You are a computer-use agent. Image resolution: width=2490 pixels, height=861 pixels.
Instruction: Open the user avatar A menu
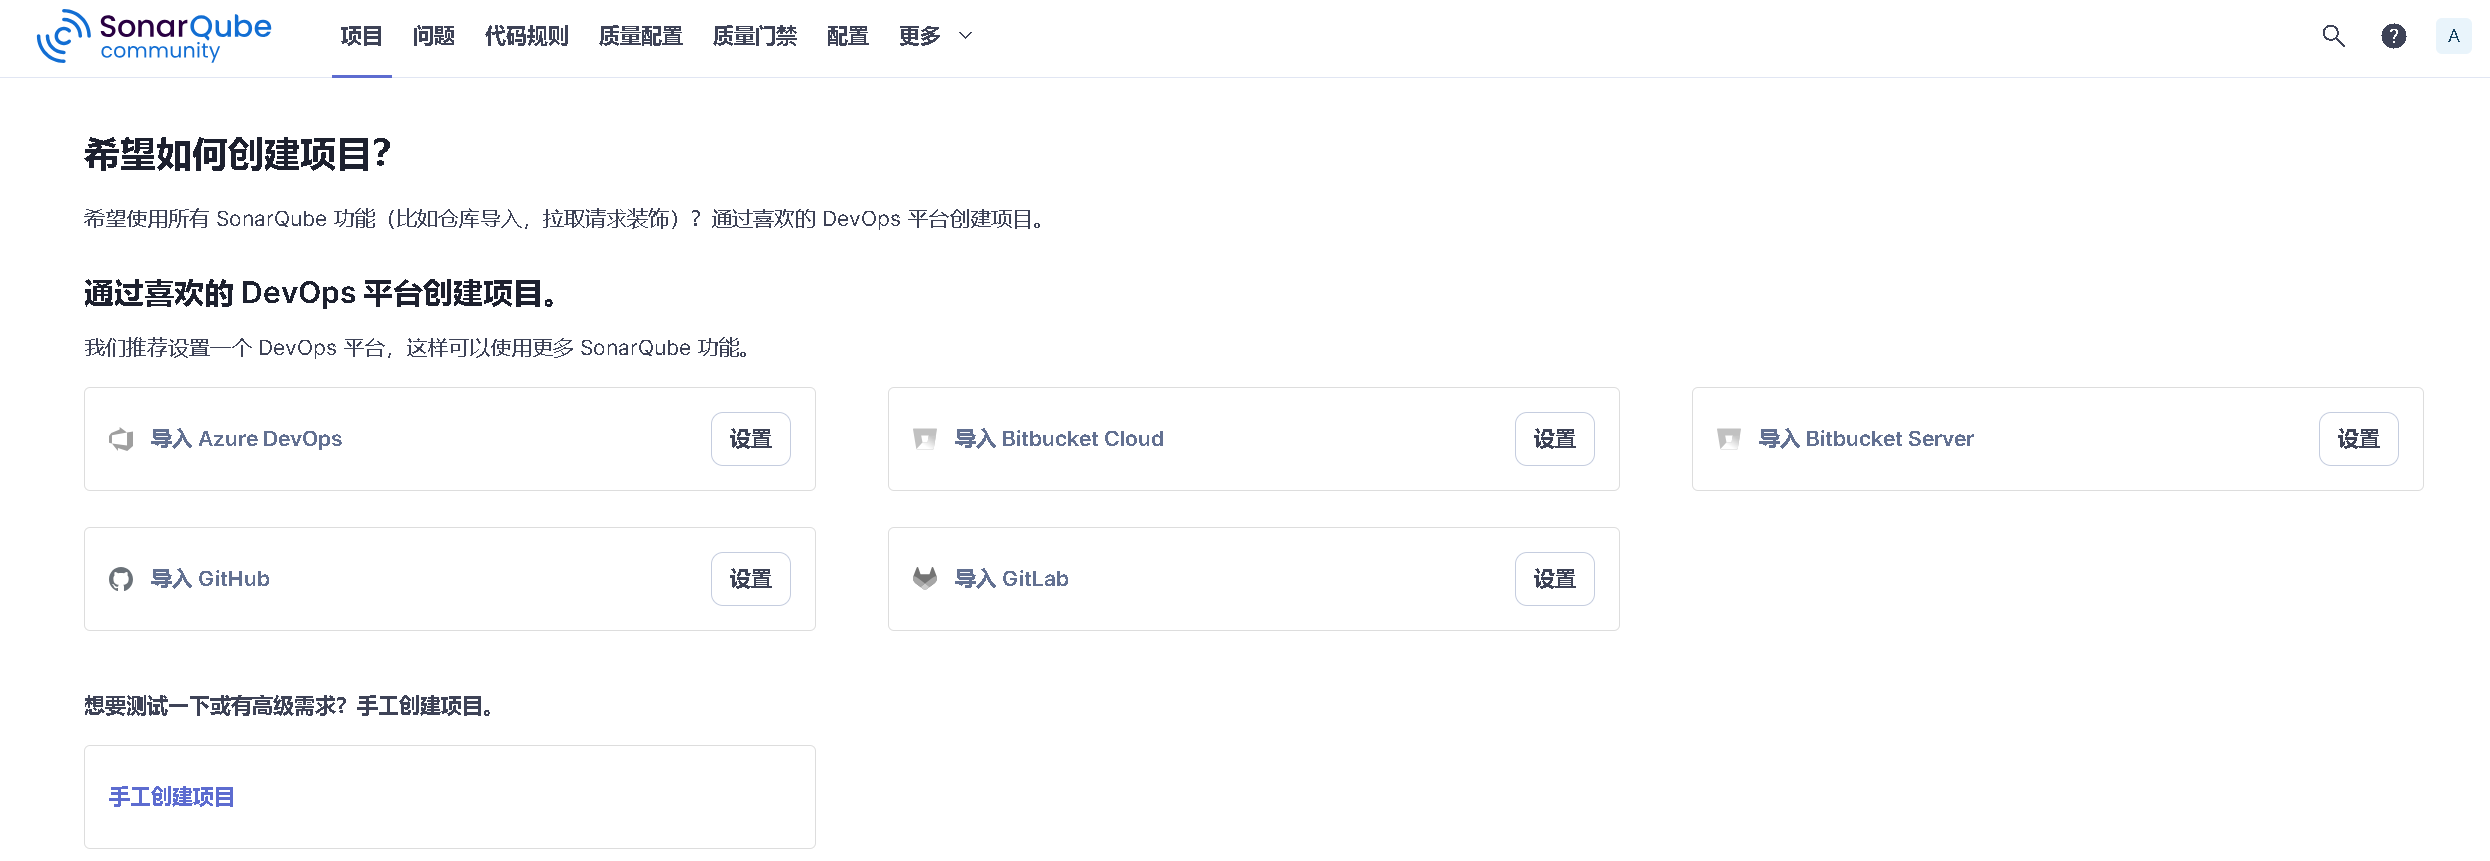pyautogui.click(x=2453, y=36)
